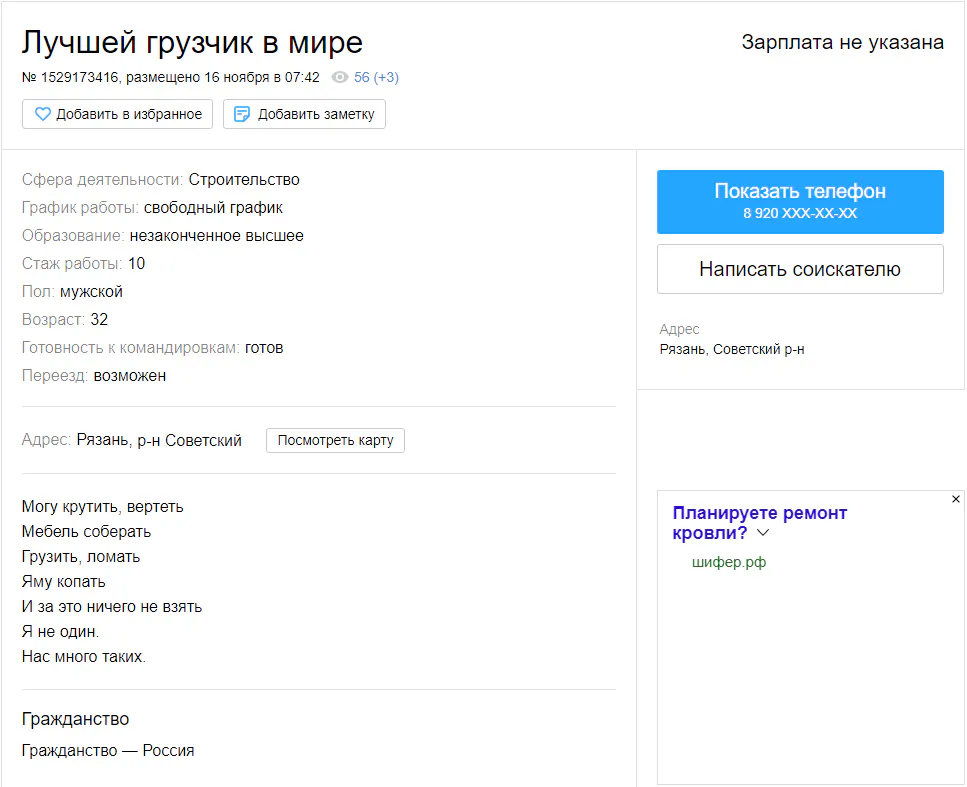The width and height of the screenshot is (967, 787).
Task: Open the 56 (+3) views counter
Action: click(x=376, y=77)
